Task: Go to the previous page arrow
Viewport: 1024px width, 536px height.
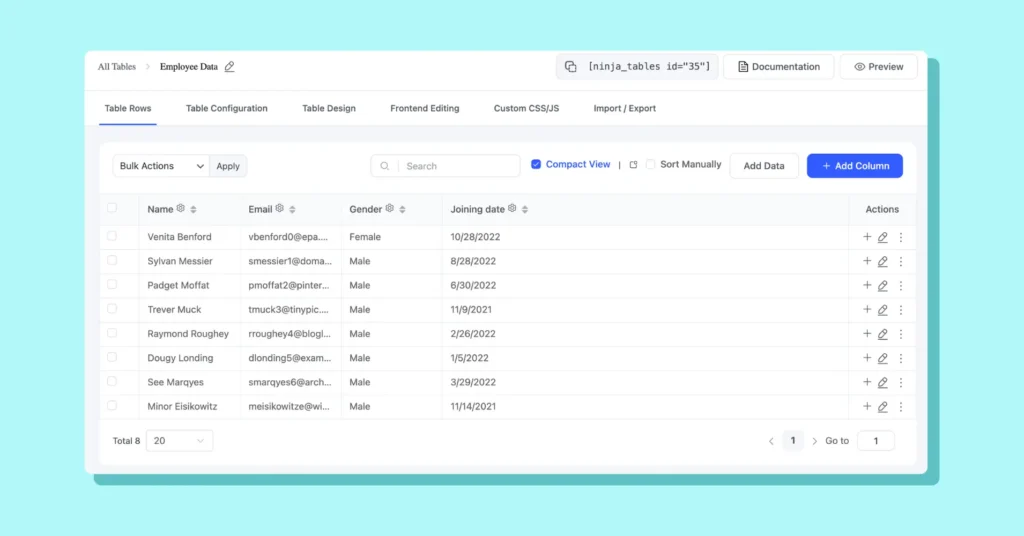Action: 771,441
